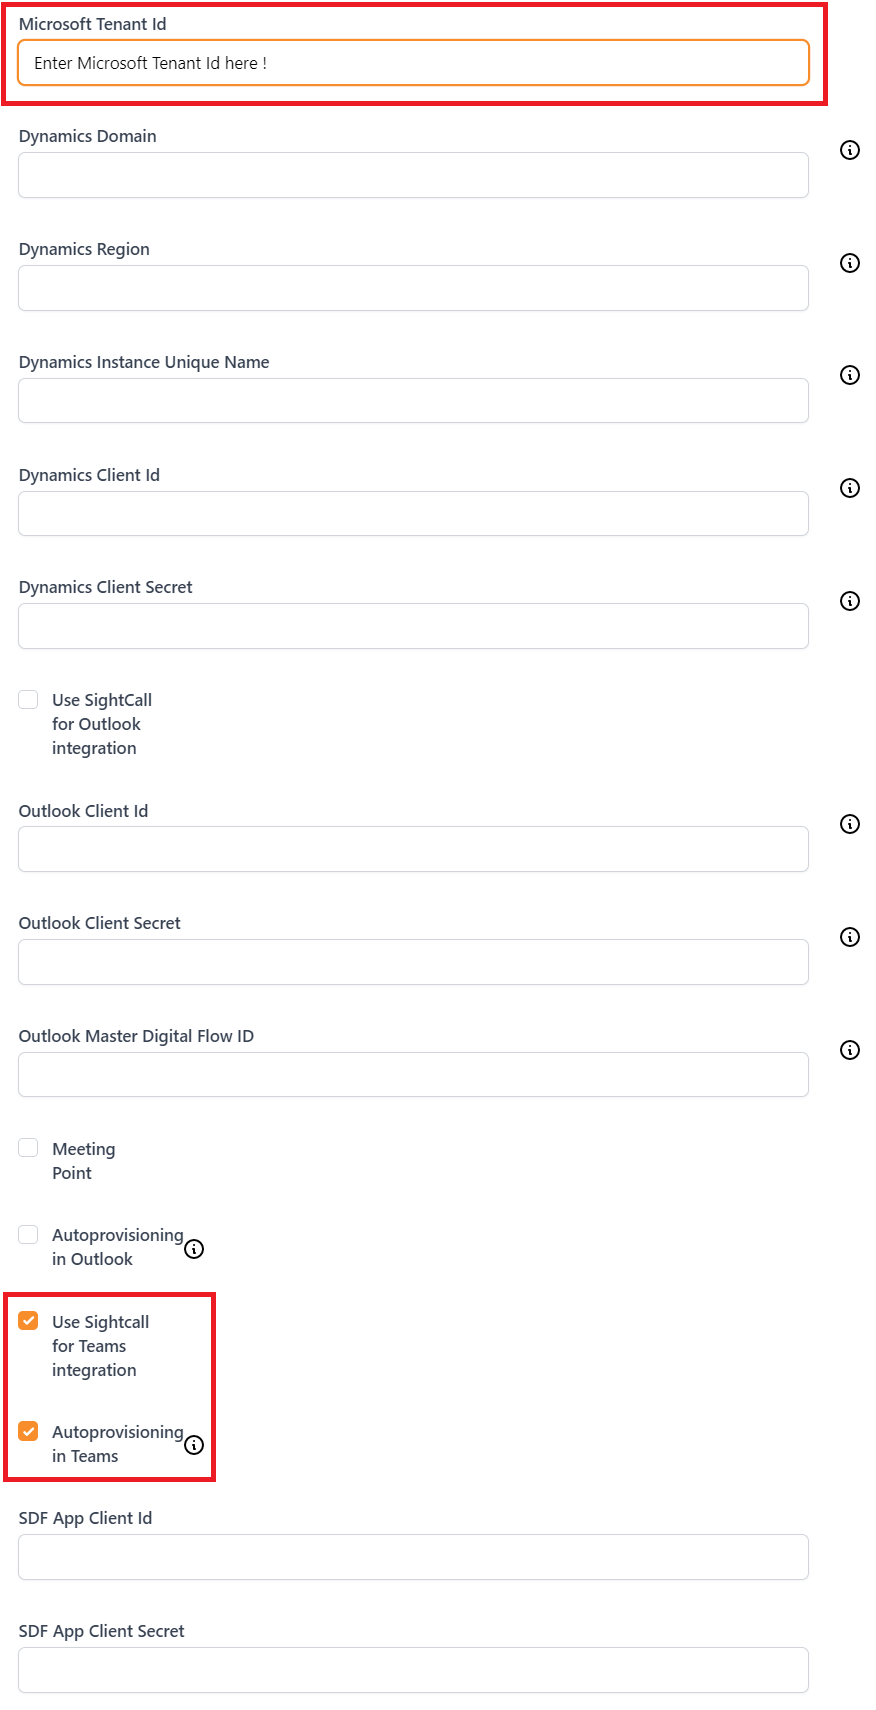876x1710 pixels.
Task: Open info icon for Outlook Master Digital Flow ID
Action: pos(850,1050)
